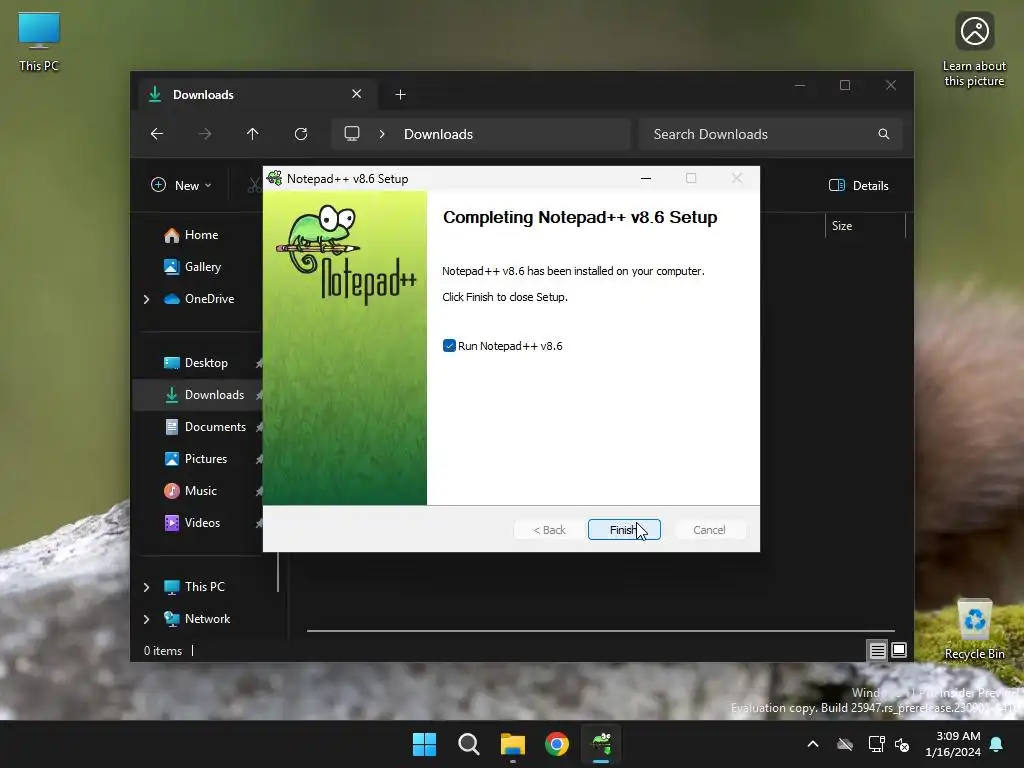Launch Google Chrome from the taskbar
Viewport: 1024px width, 768px height.
557,744
